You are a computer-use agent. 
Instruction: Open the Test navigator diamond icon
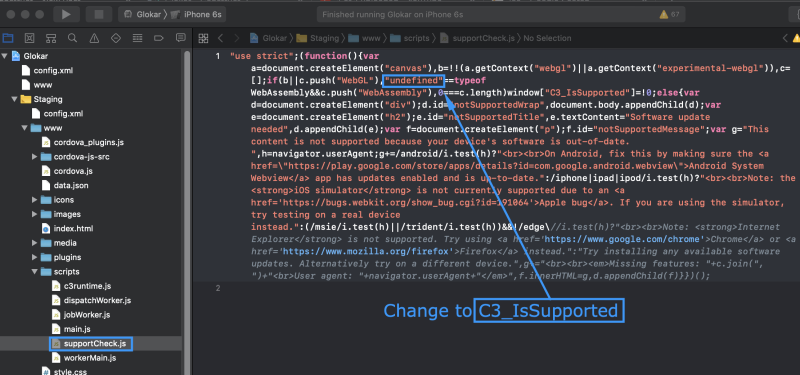pyautogui.click(x=116, y=38)
